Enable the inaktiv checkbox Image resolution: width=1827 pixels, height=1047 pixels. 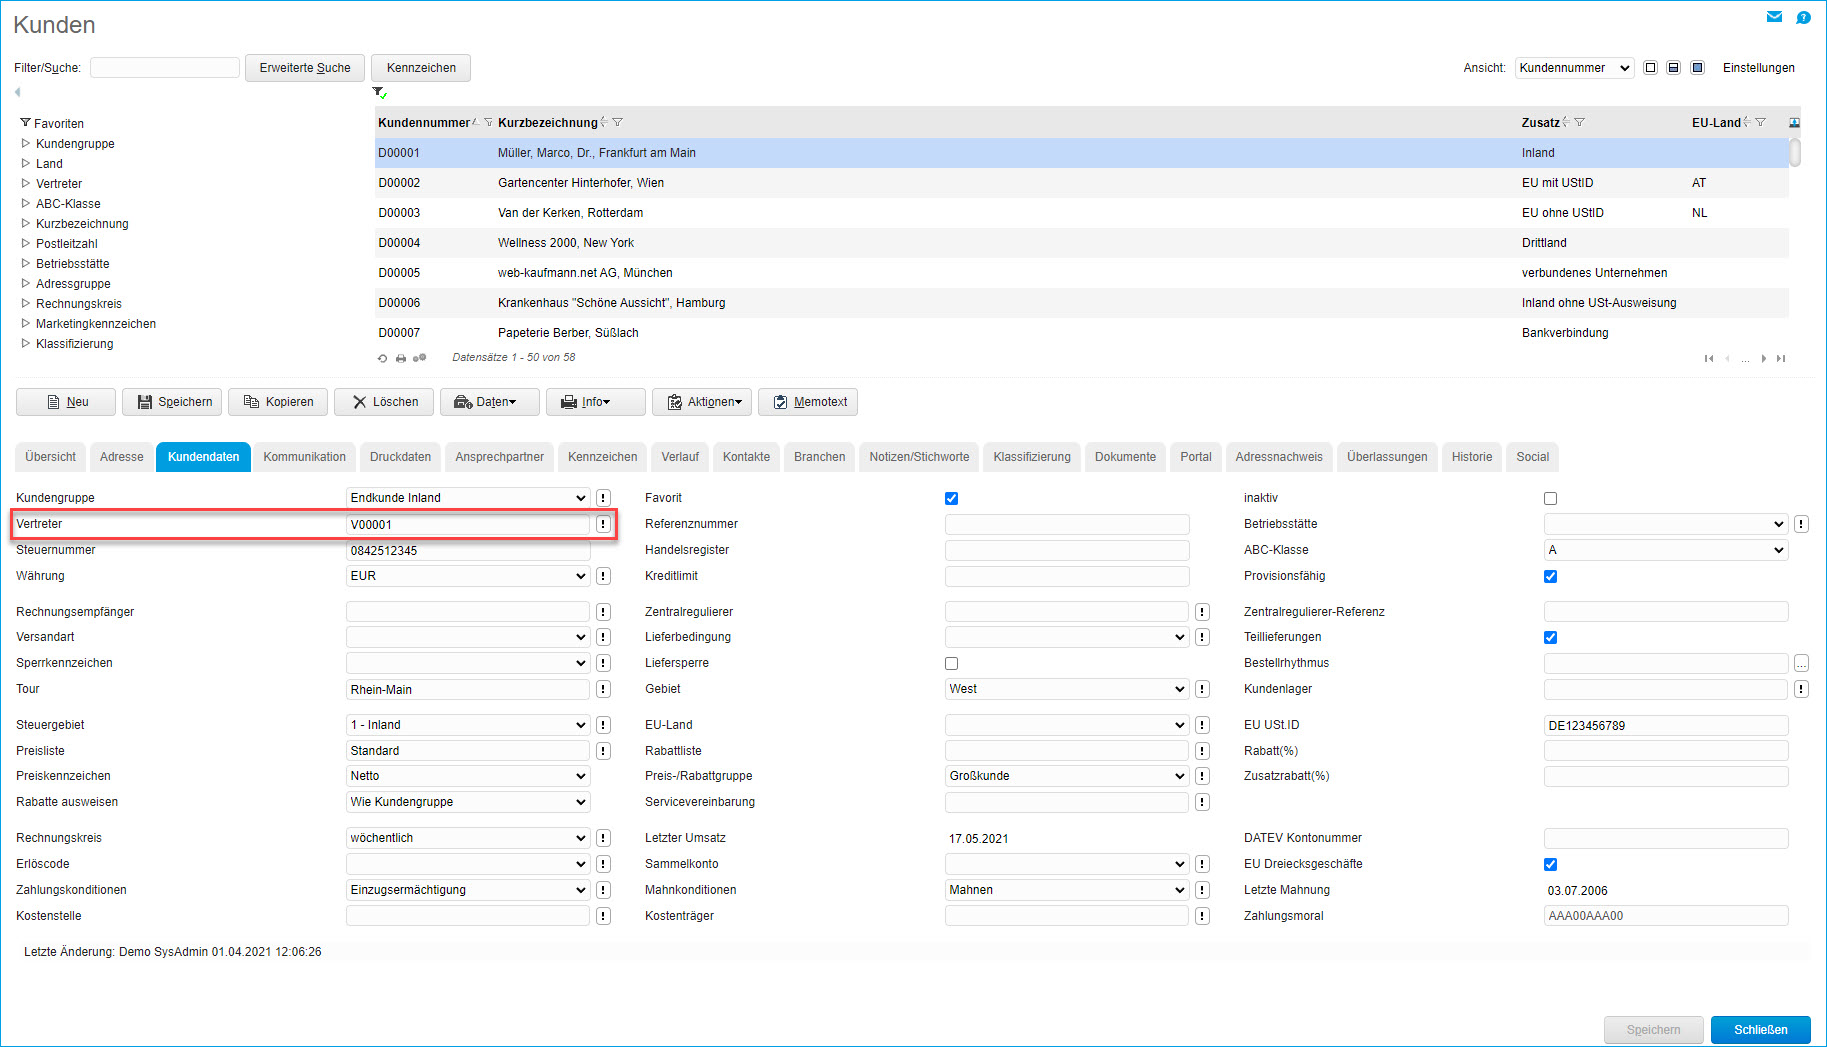(1550, 498)
